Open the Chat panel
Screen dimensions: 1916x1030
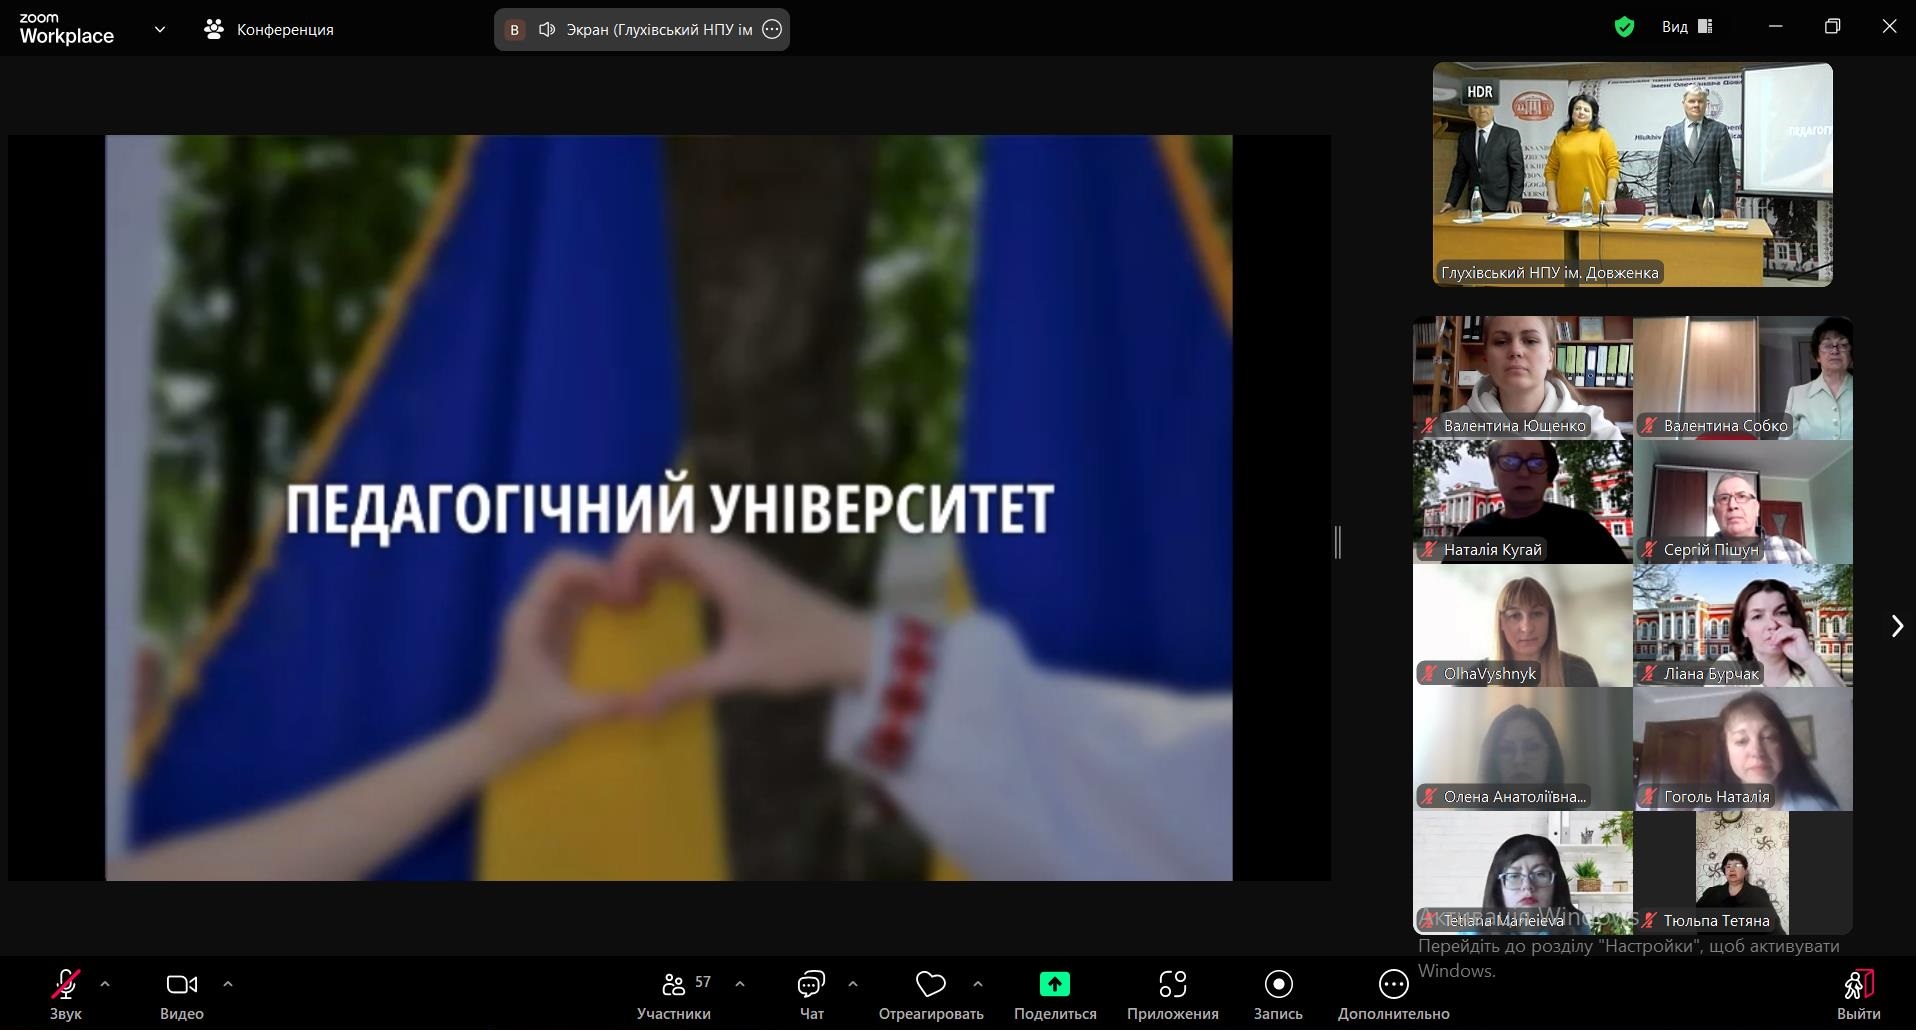pyautogui.click(x=811, y=985)
